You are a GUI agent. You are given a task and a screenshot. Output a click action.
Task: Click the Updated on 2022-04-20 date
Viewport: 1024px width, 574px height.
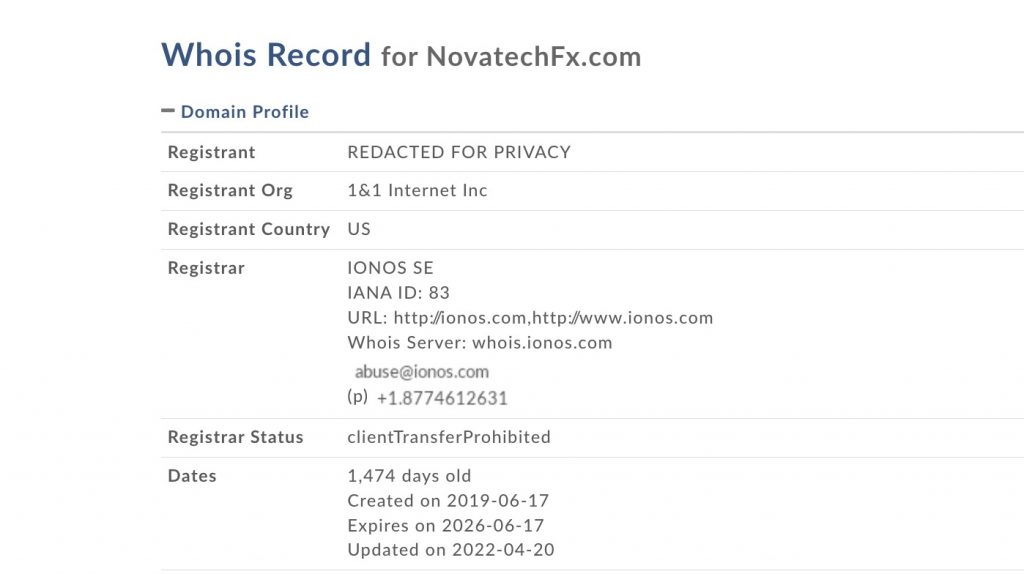point(450,550)
